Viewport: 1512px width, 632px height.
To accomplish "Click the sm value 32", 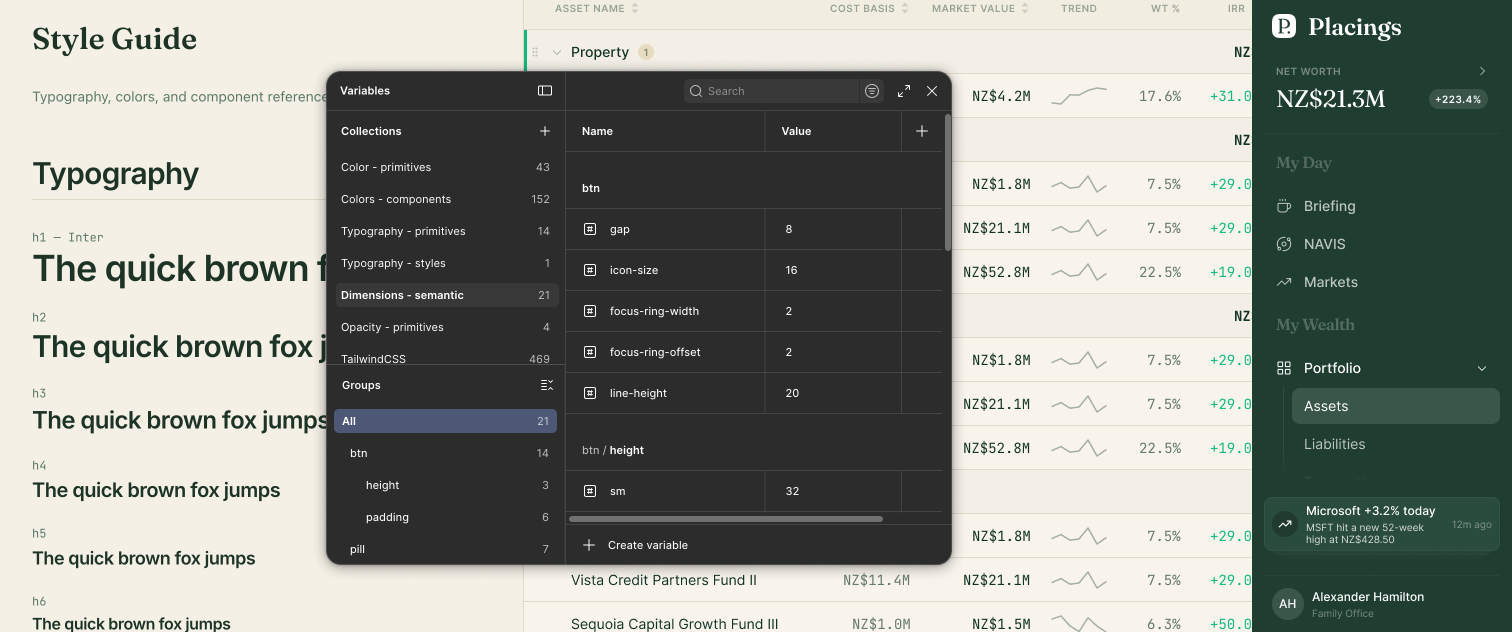I will tap(792, 491).
